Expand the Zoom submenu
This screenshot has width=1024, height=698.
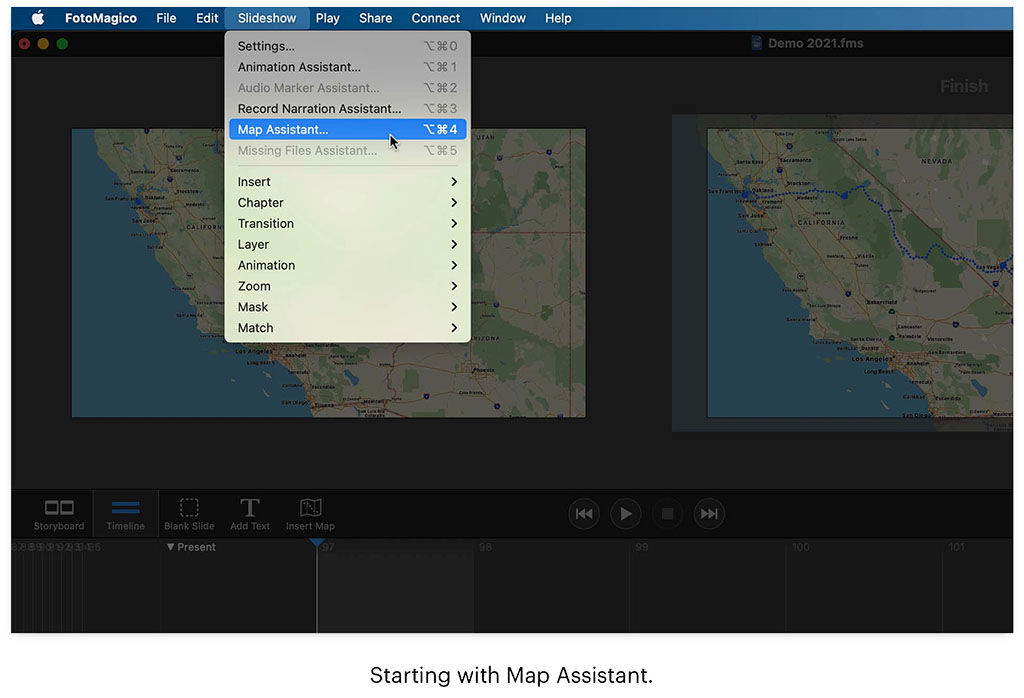(x=347, y=287)
